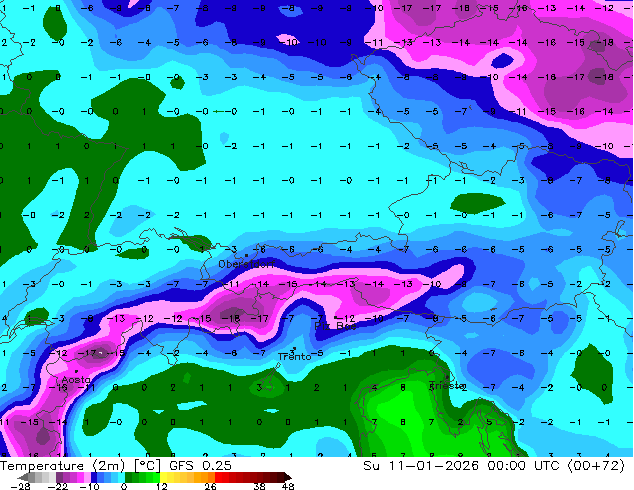Image resolution: width=634 pixels, height=490 pixels.
Task: Click the dark blue legend swatch at -10
Action: point(94,477)
